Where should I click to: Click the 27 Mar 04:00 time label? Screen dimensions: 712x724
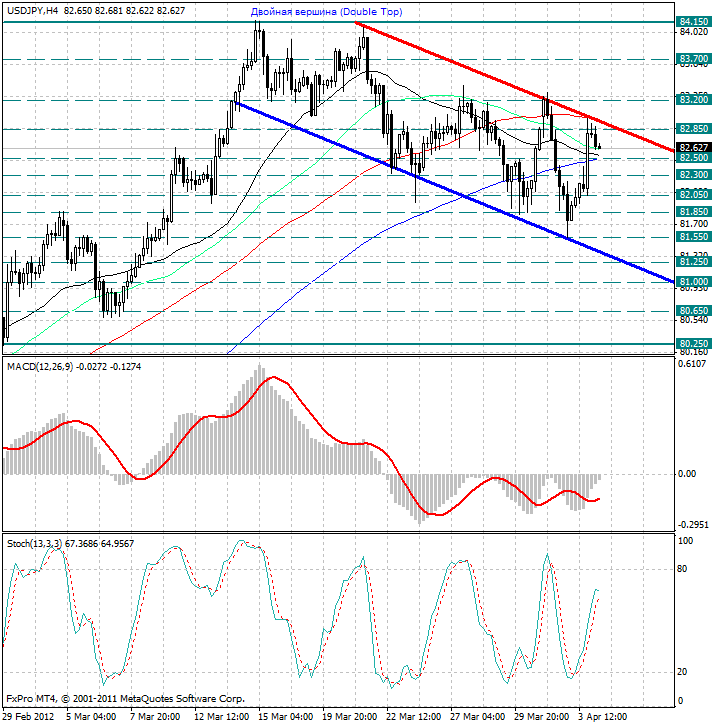pyautogui.click(x=477, y=717)
